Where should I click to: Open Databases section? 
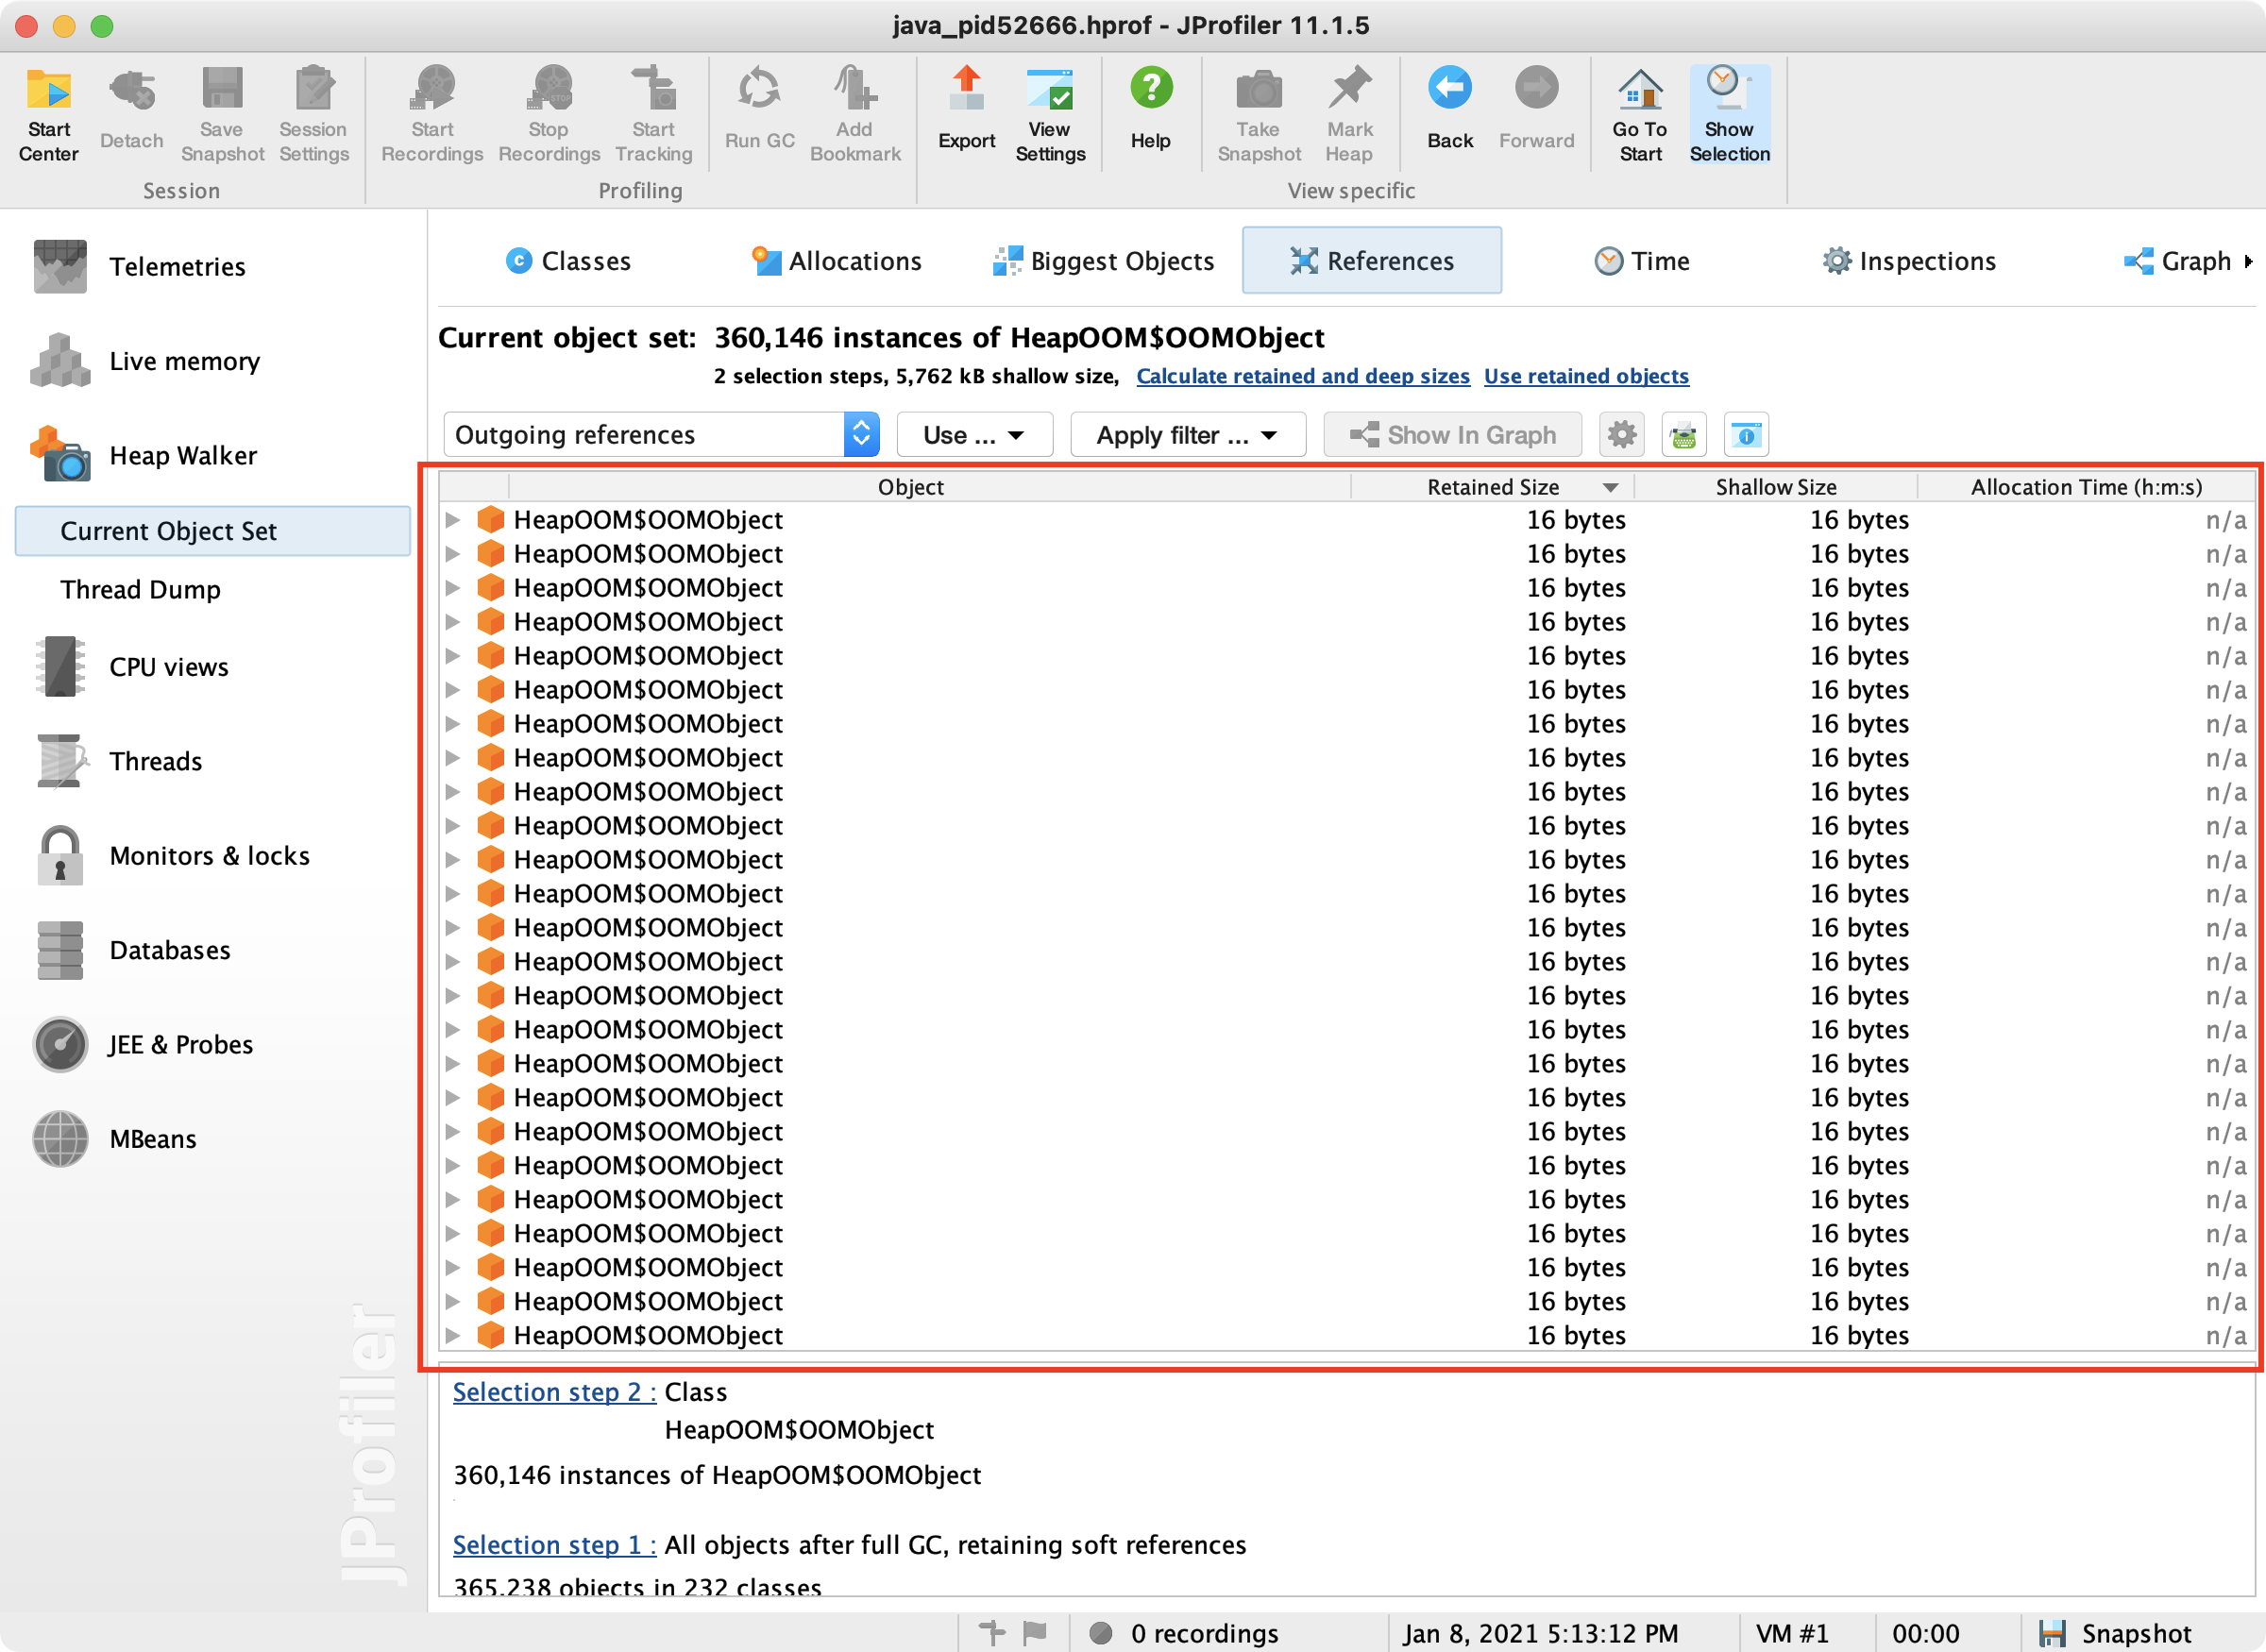[x=132, y=950]
